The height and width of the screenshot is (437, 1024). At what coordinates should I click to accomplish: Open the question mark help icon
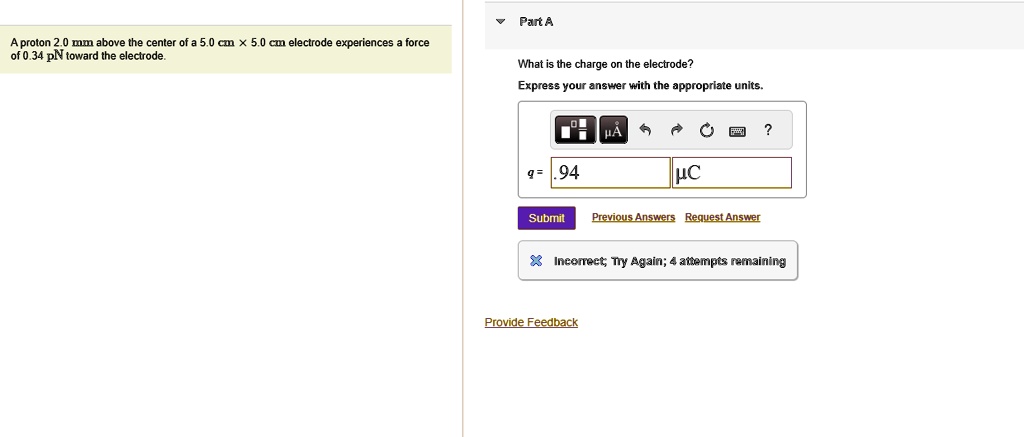(x=768, y=130)
